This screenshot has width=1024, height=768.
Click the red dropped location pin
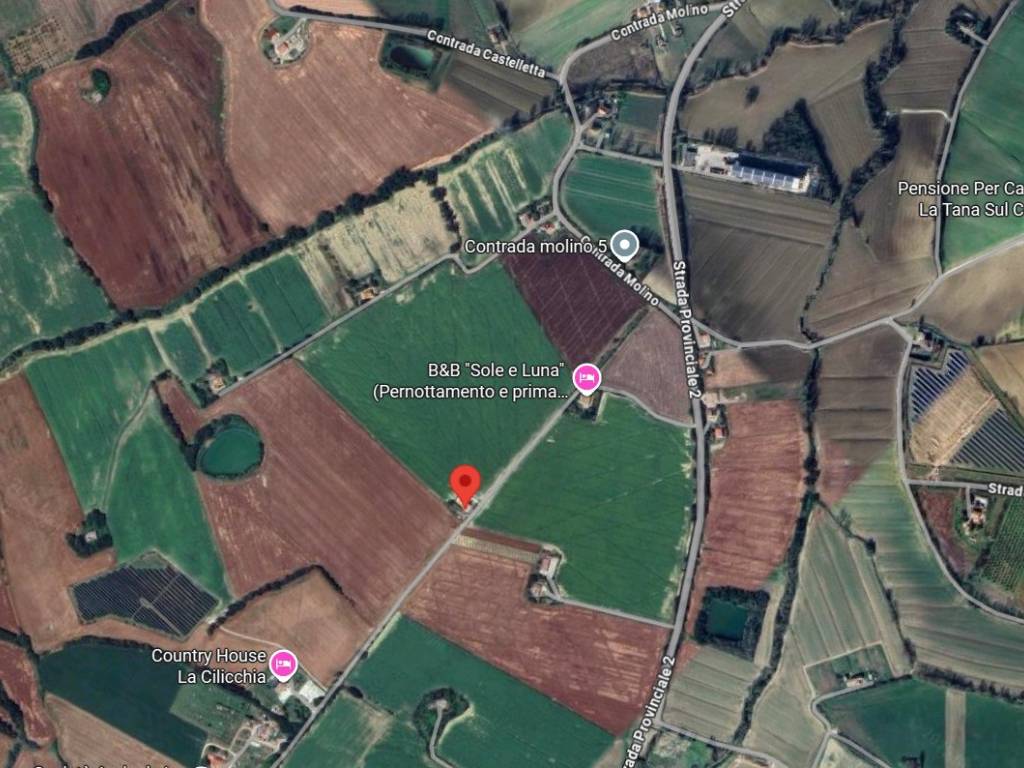click(x=465, y=486)
